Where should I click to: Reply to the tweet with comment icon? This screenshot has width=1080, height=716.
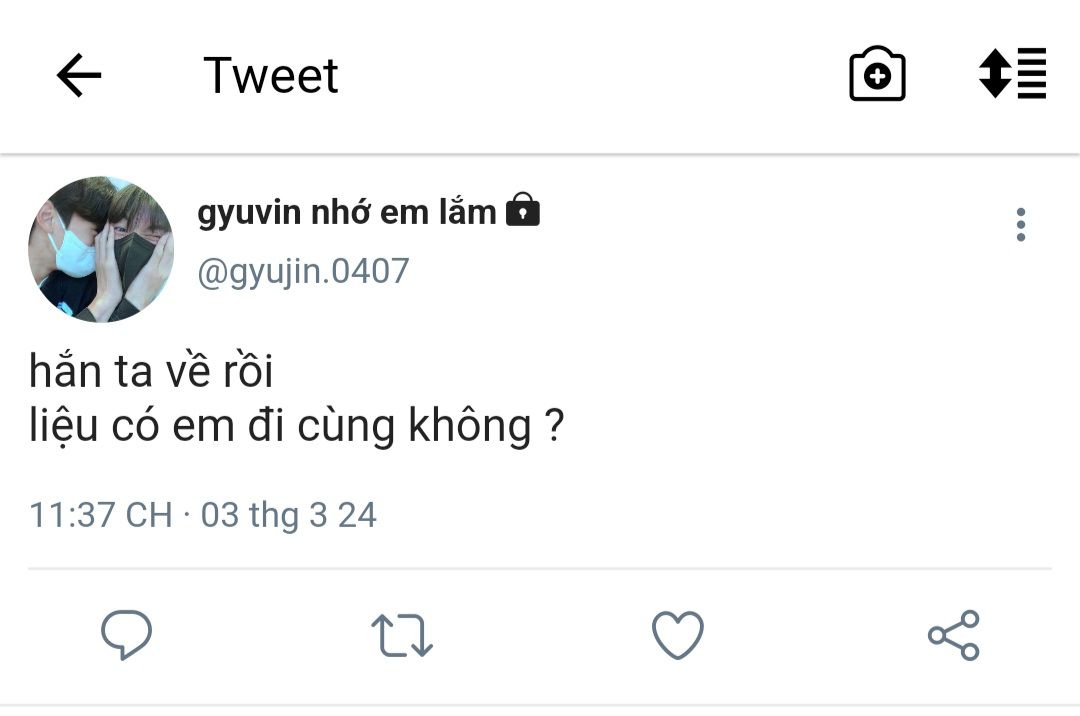(127, 635)
